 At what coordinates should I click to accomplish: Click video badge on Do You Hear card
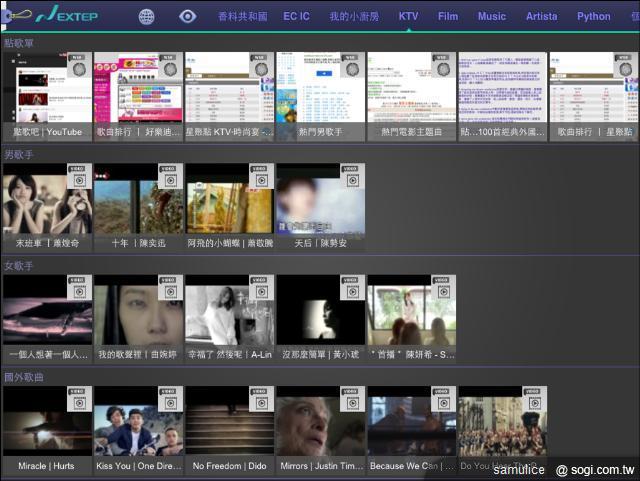click(x=534, y=399)
